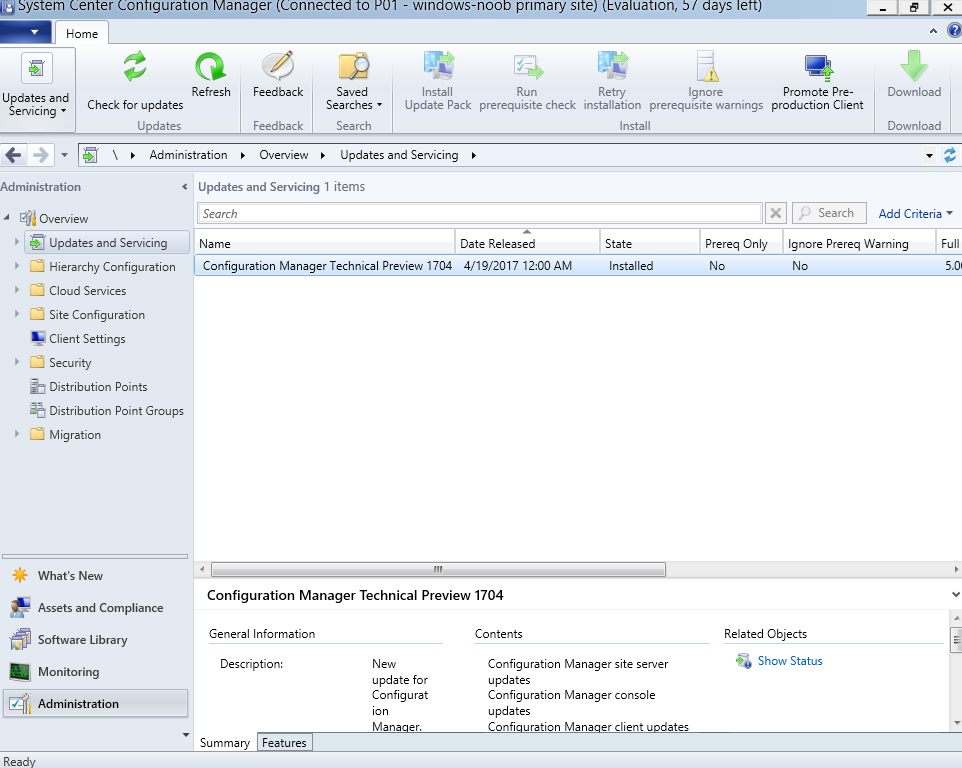
Task: Open the Feedback pencil icon
Action: [x=278, y=66]
